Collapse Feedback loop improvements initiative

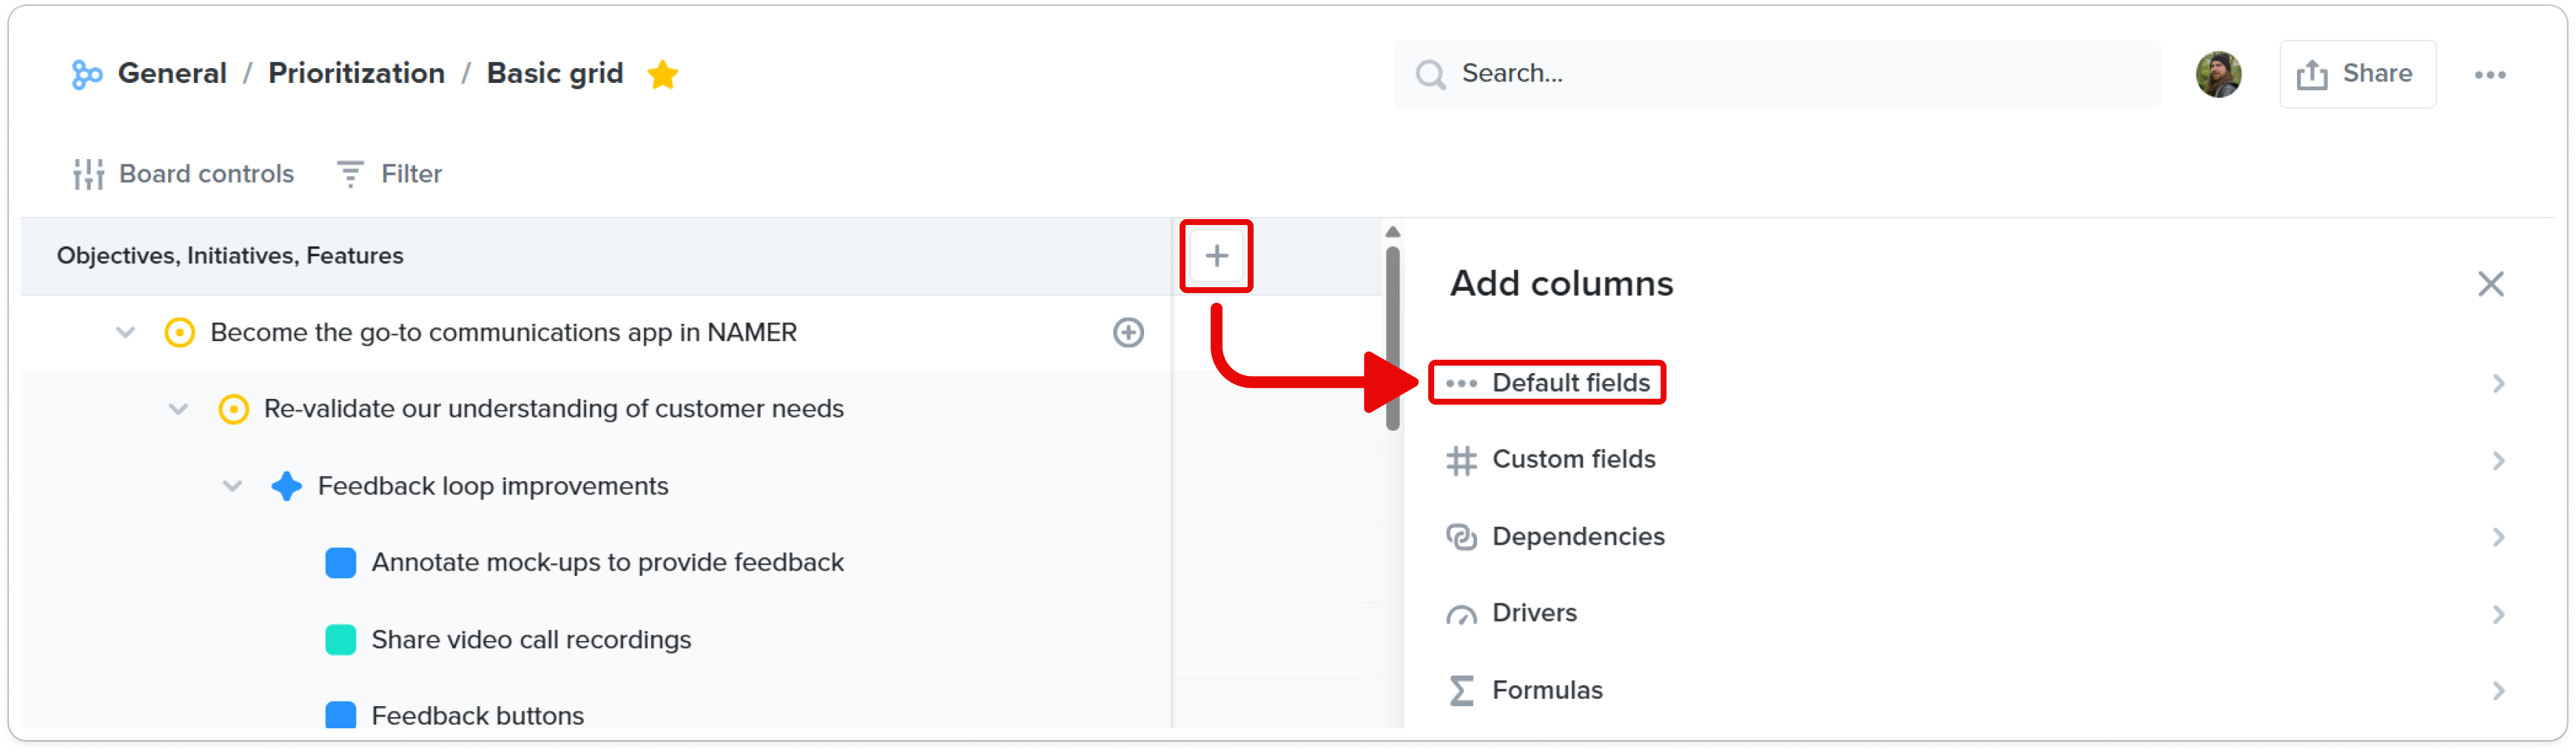pyautogui.click(x=232, y=487)
